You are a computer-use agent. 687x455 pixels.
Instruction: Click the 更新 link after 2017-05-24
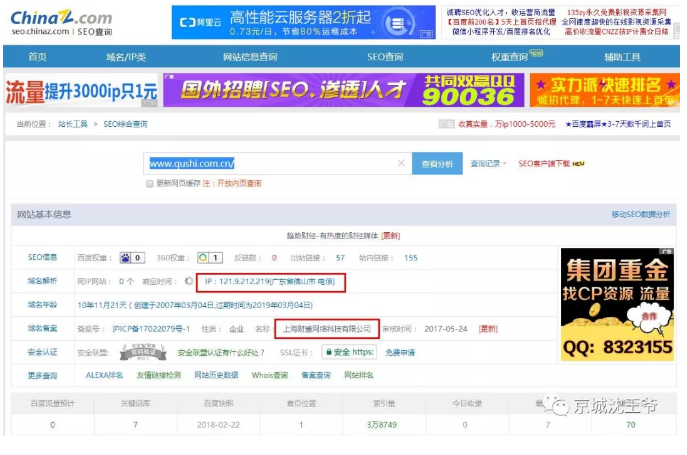488,329
